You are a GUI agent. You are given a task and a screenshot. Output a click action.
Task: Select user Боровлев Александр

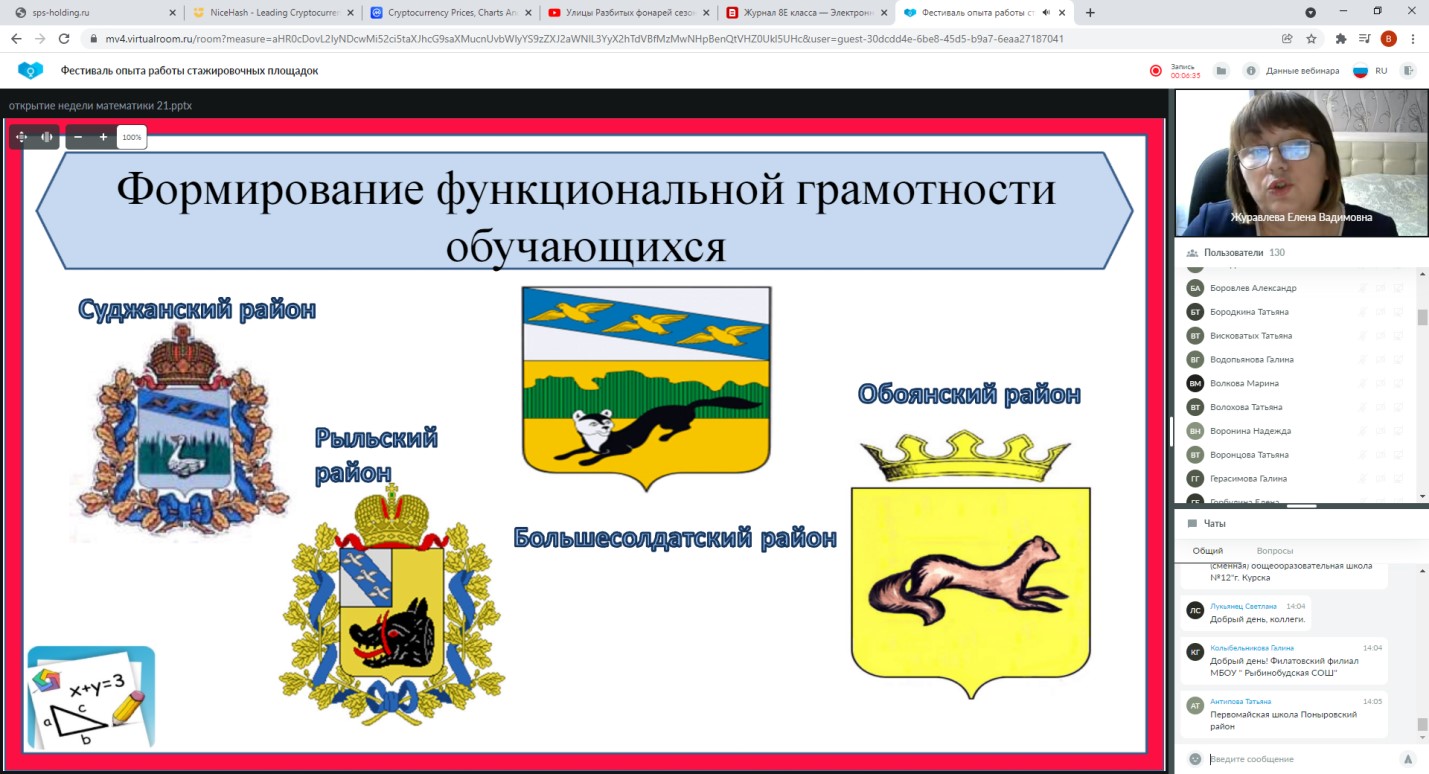pyautogui.click(x=1253, y=288)
